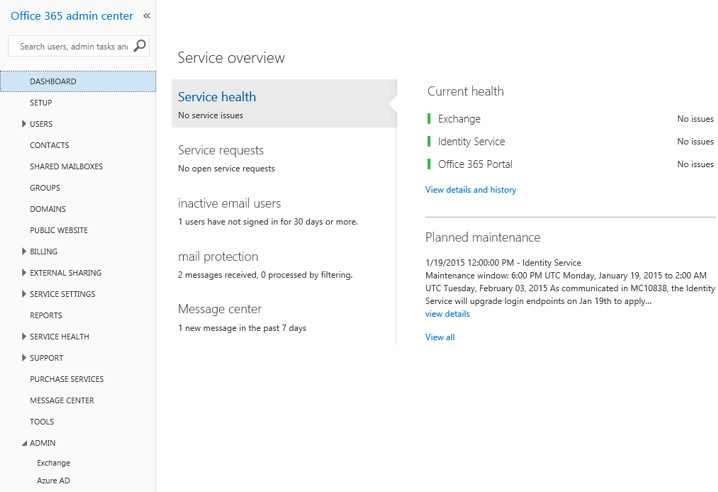
Task: Open SERVICE SETTINGS in the sidebar
Action: point(62,294)
